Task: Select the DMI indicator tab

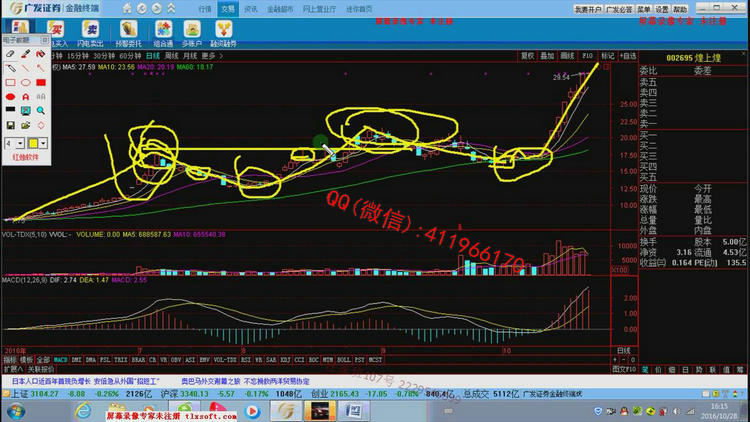Action: pyautogui.click(x=76, y=359)
